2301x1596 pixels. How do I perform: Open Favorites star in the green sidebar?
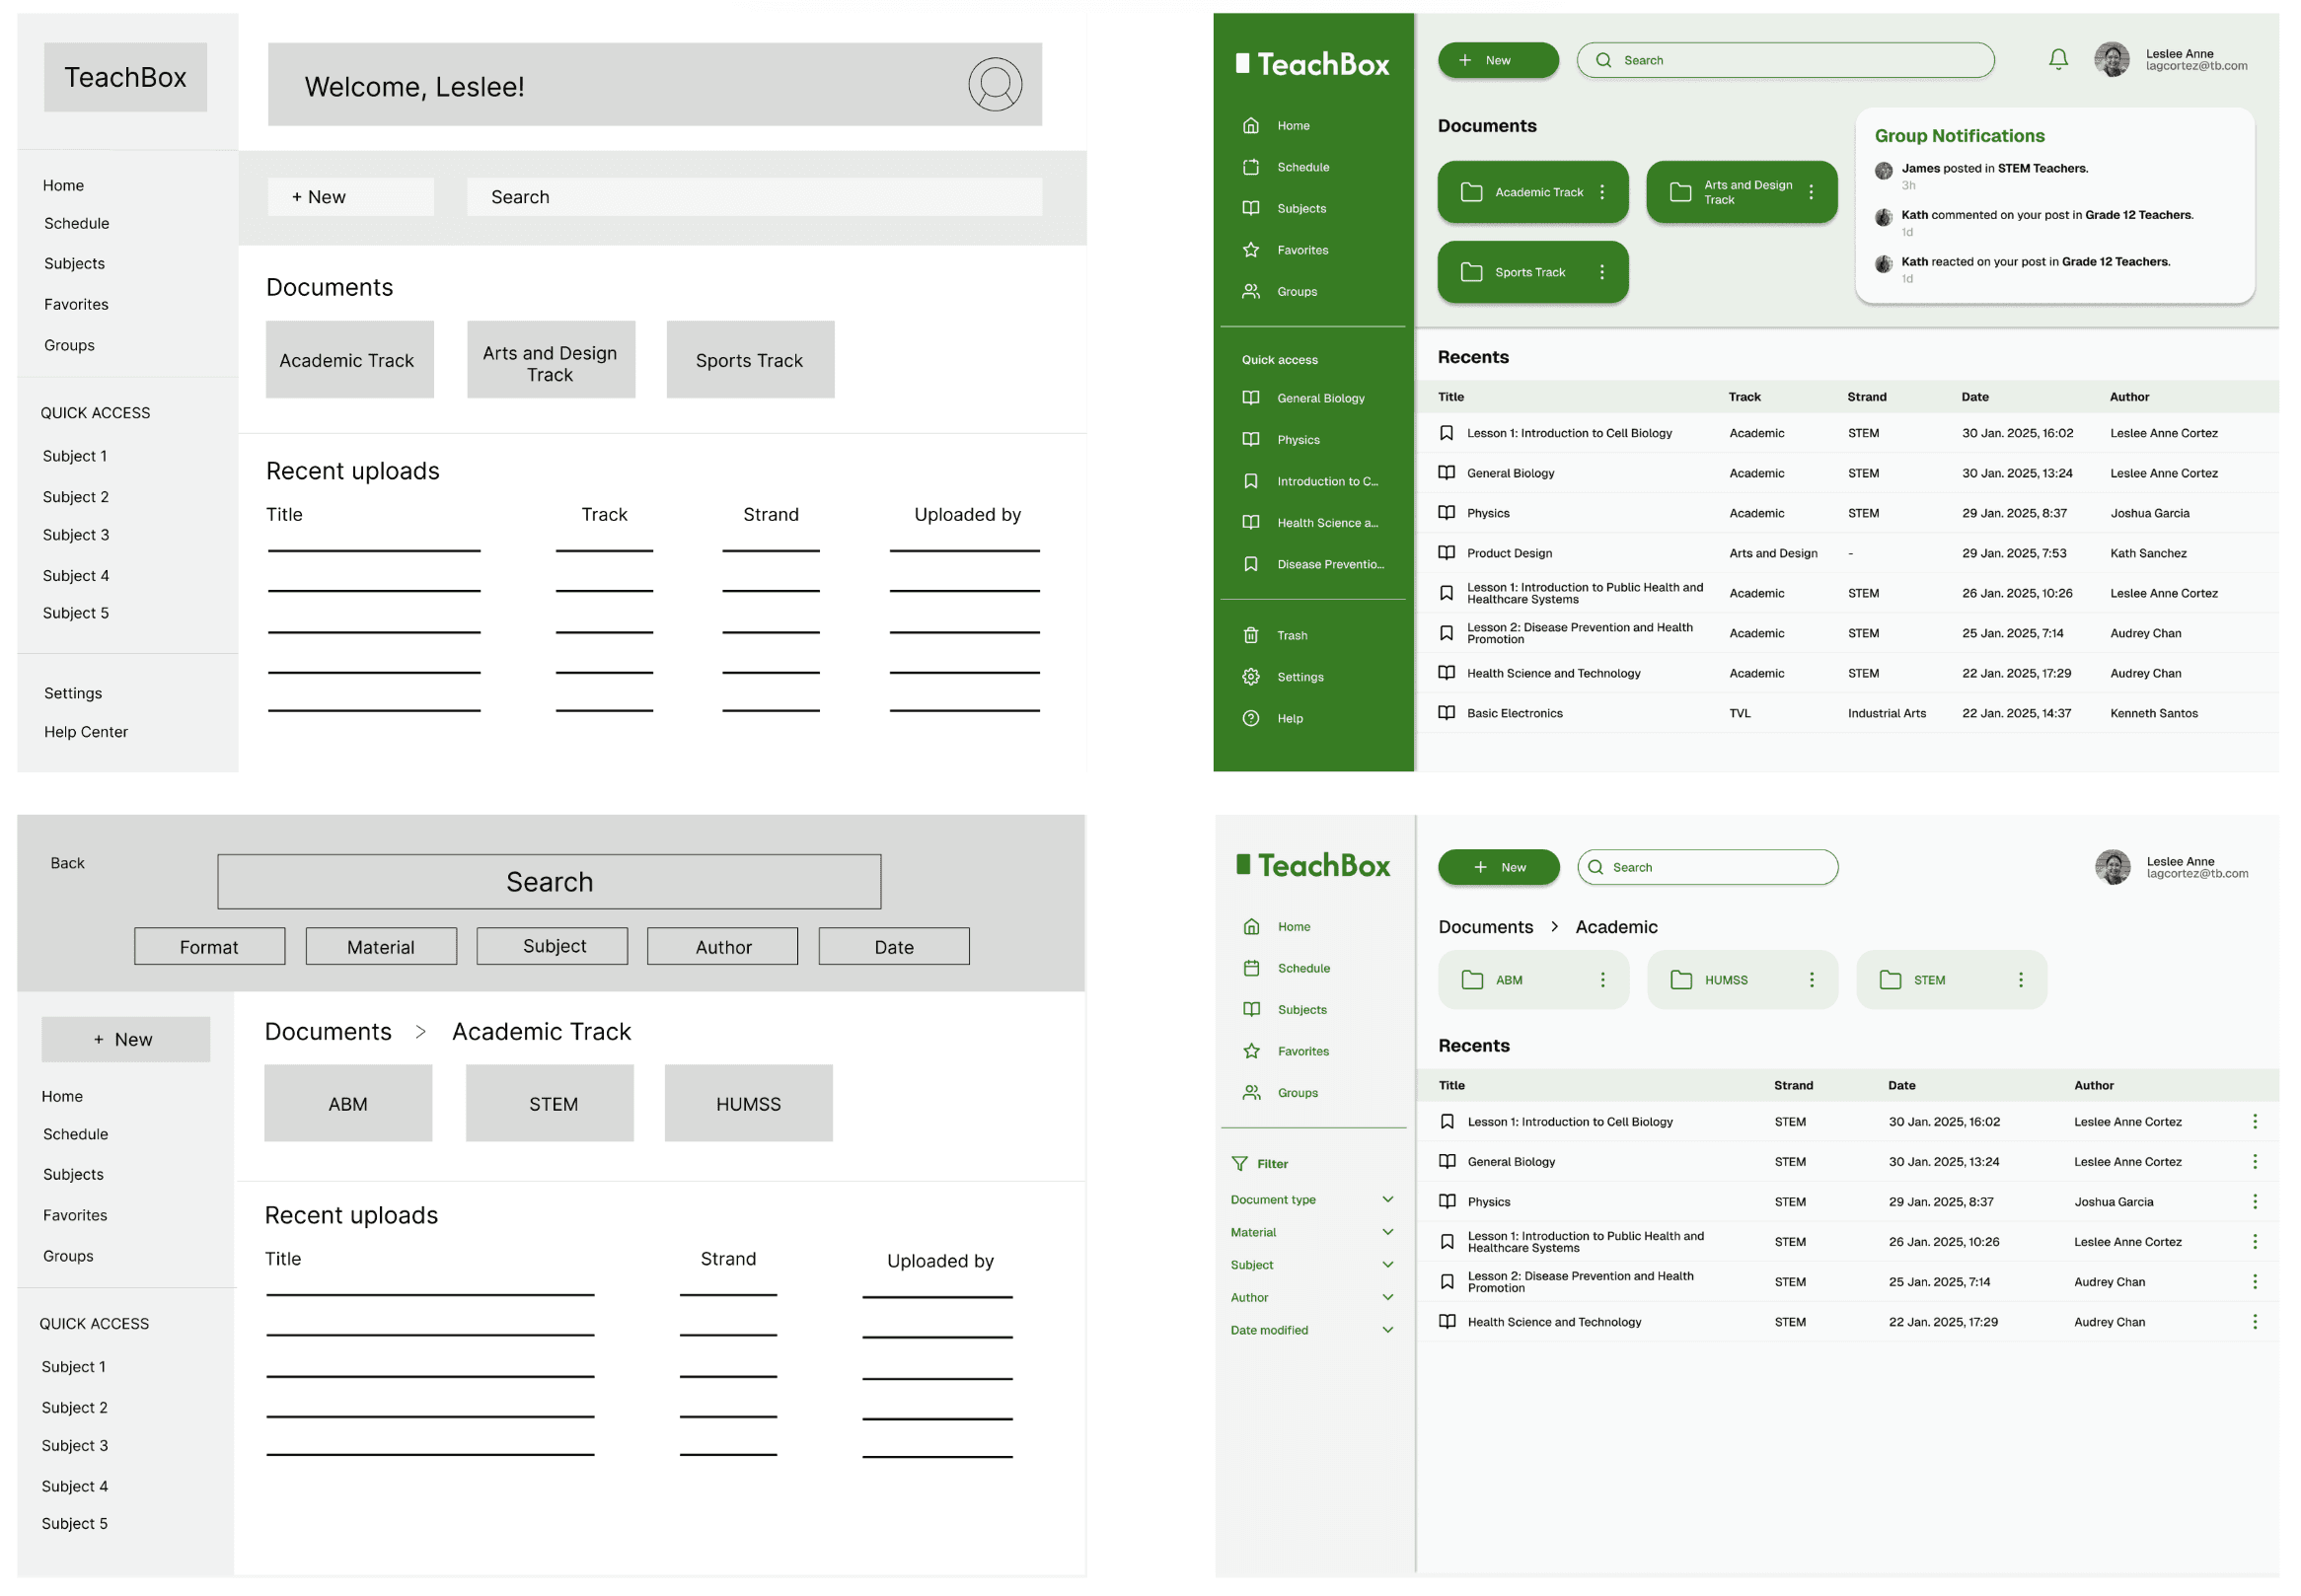pos(1251,250)
